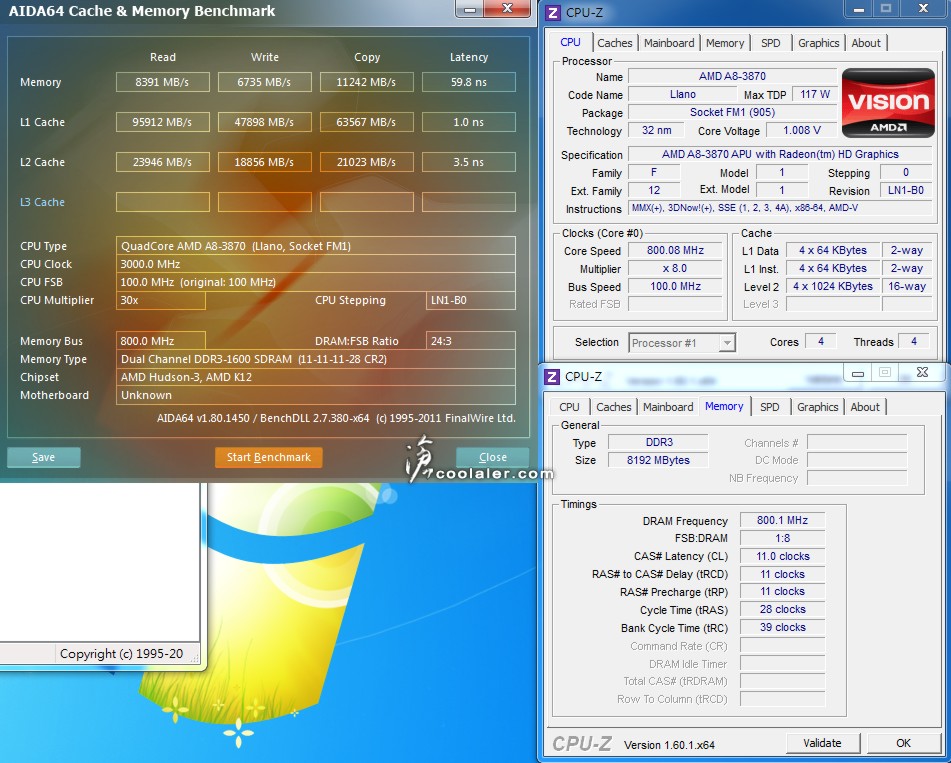Open the SPD tab in upper CPU-Z window
The image size is (951, 763).
point(770,43)
